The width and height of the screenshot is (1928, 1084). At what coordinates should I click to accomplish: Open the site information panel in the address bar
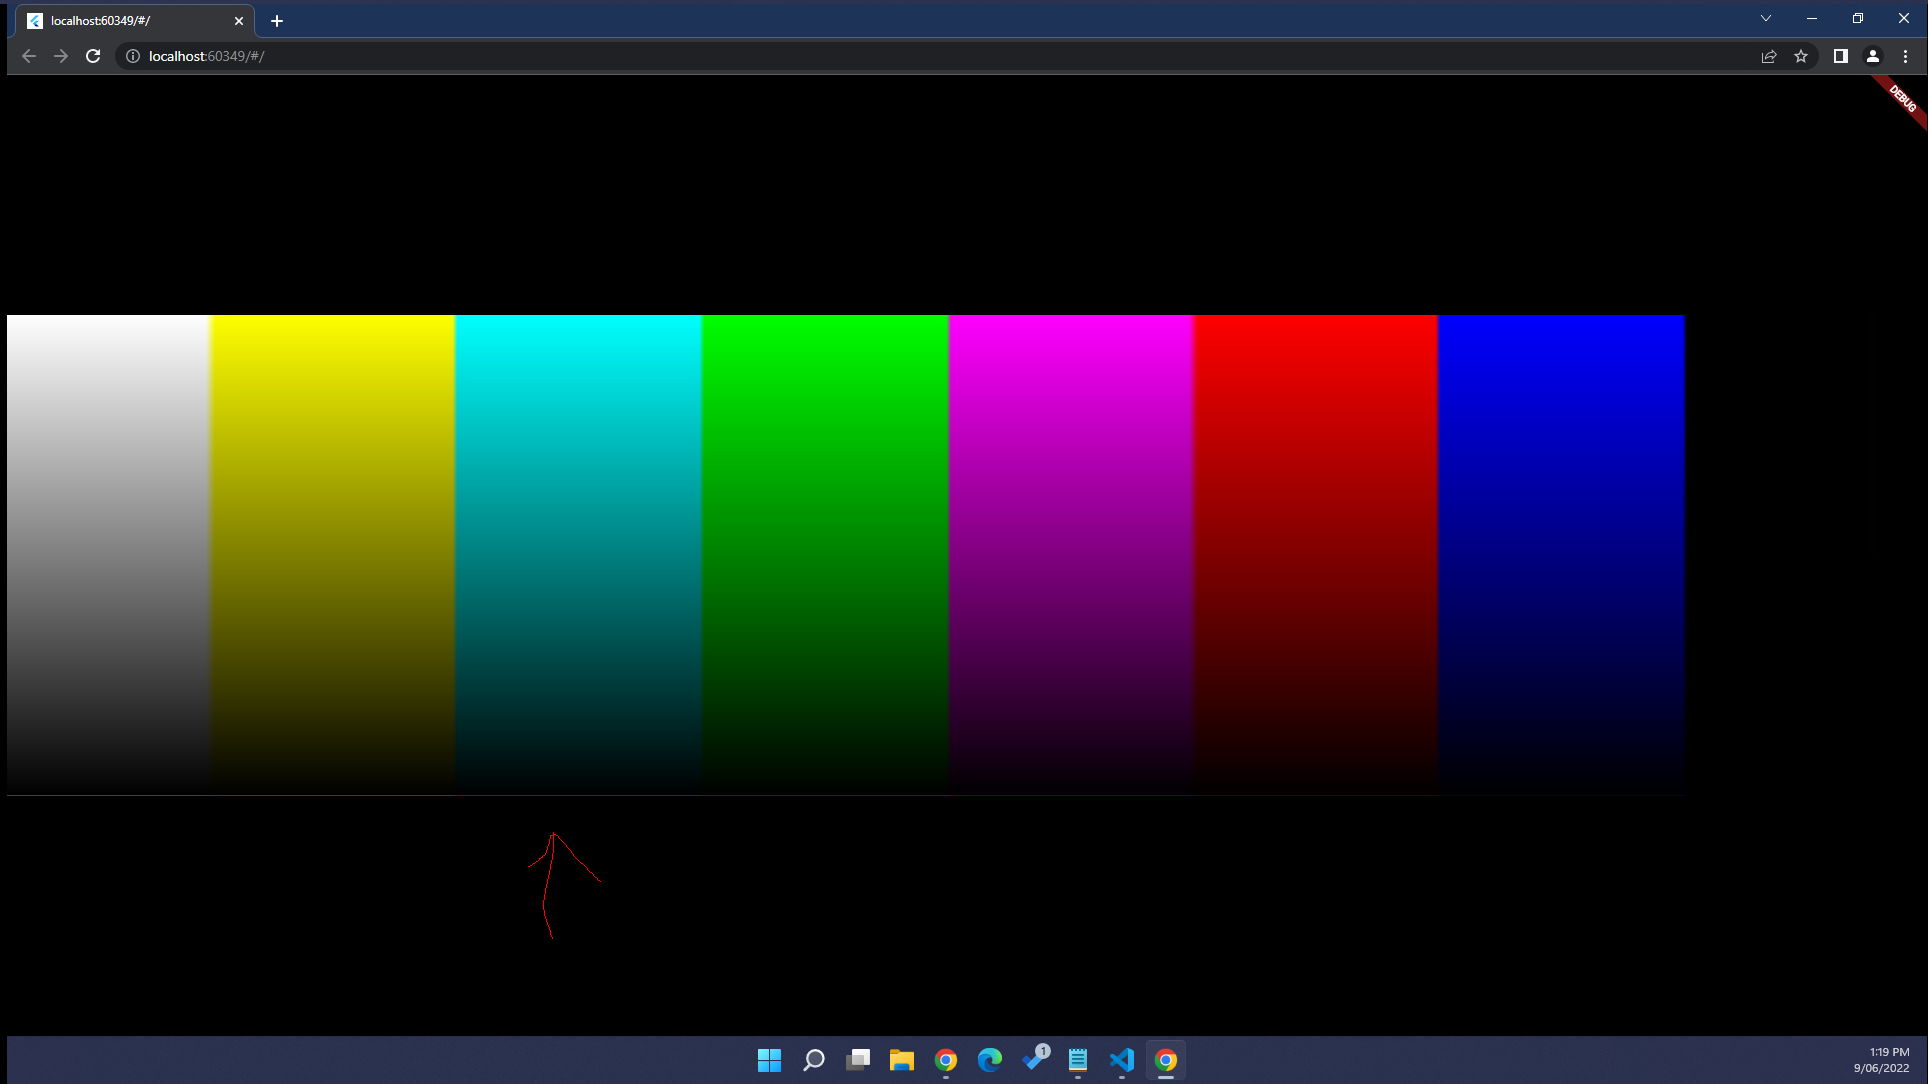tap(133, 56)
